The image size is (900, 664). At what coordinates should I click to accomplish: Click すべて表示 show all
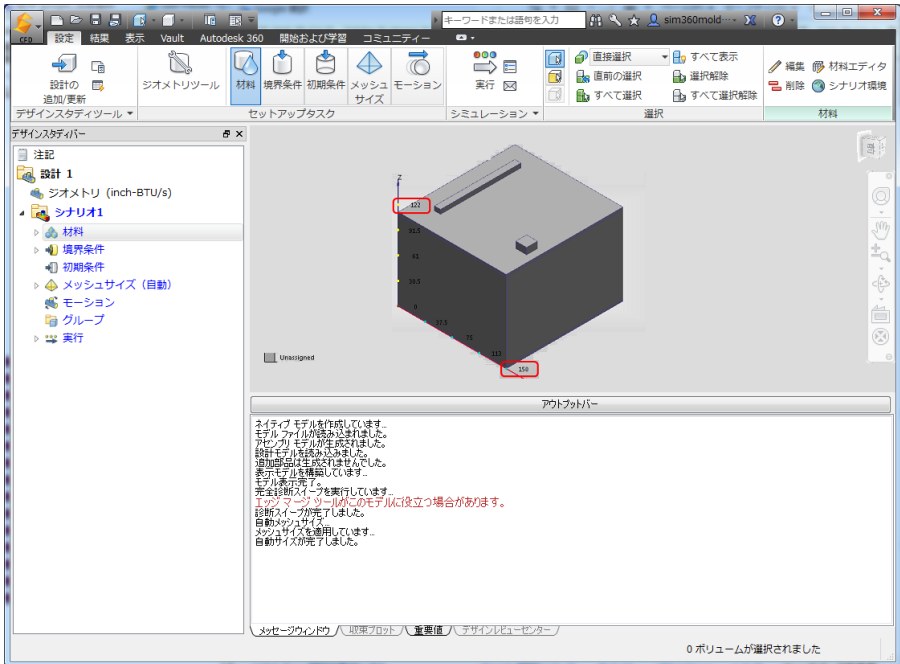(705, 57)
